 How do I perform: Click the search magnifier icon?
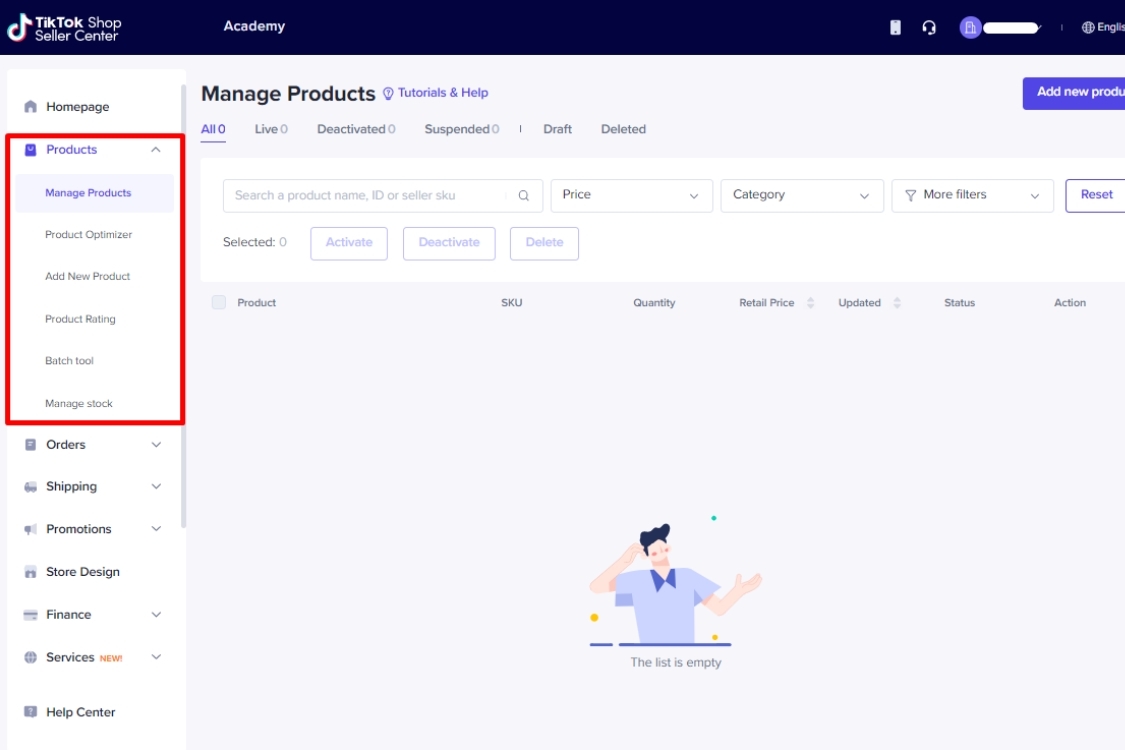(524, 195)
